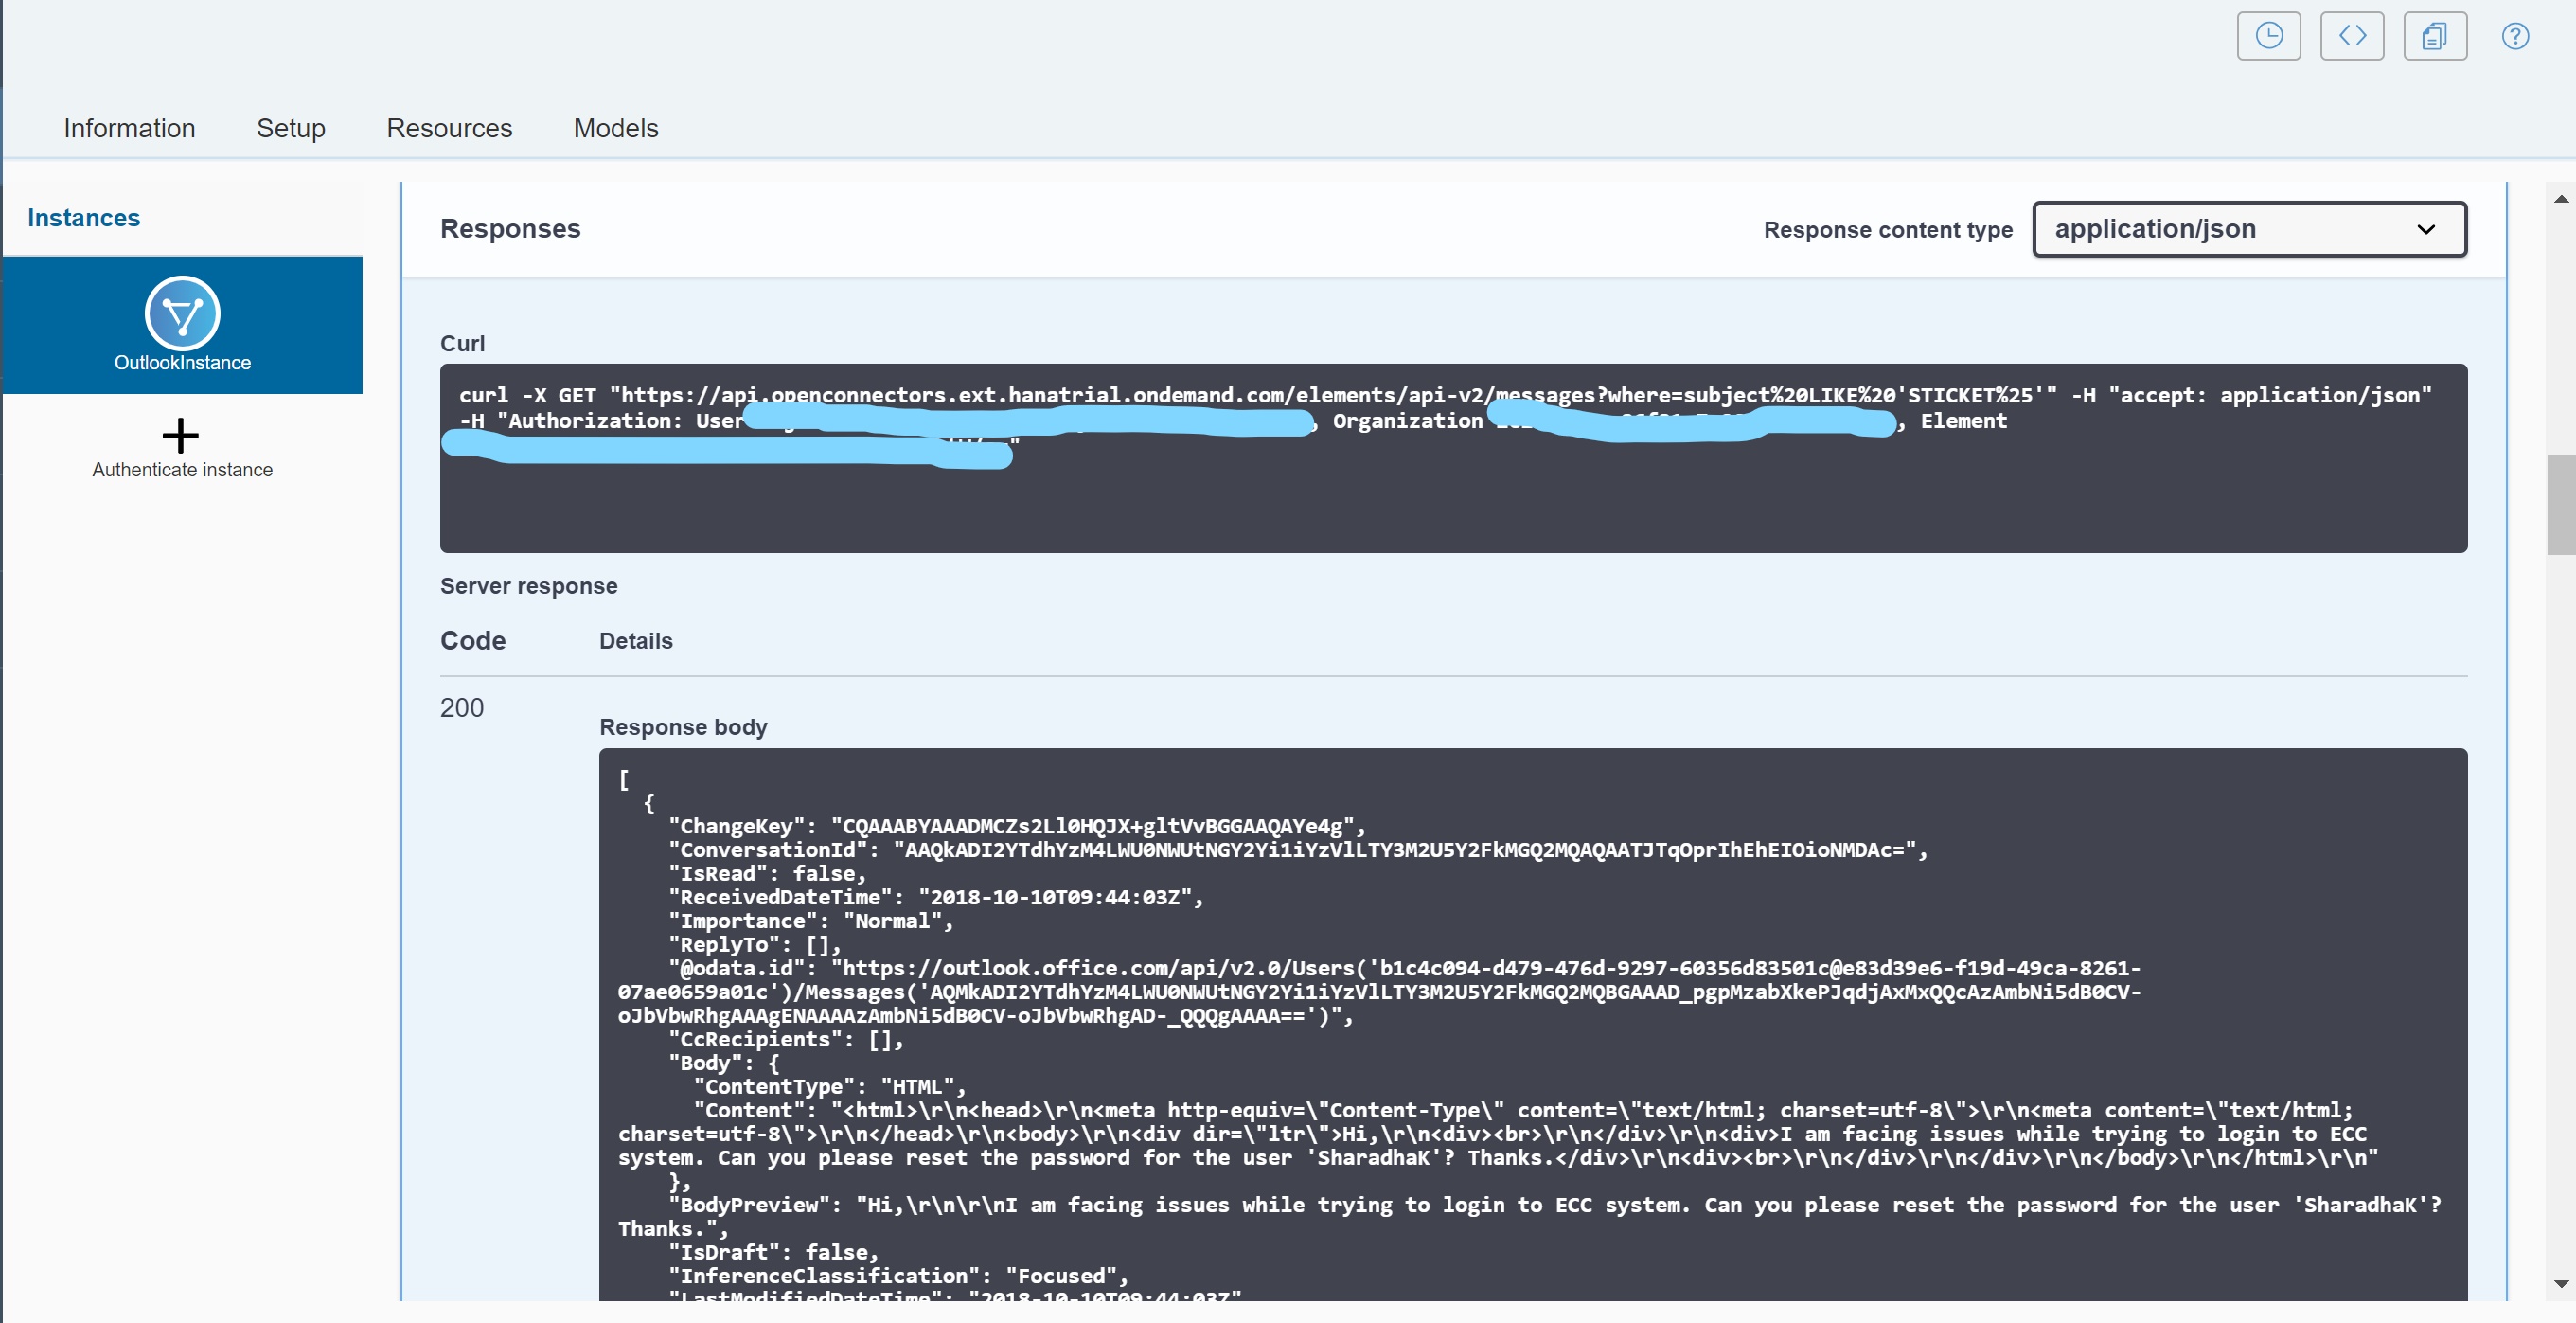Screen dimensions: 2576x1323
Task: Open Response content type dropdown
Action: [2248, 229]
